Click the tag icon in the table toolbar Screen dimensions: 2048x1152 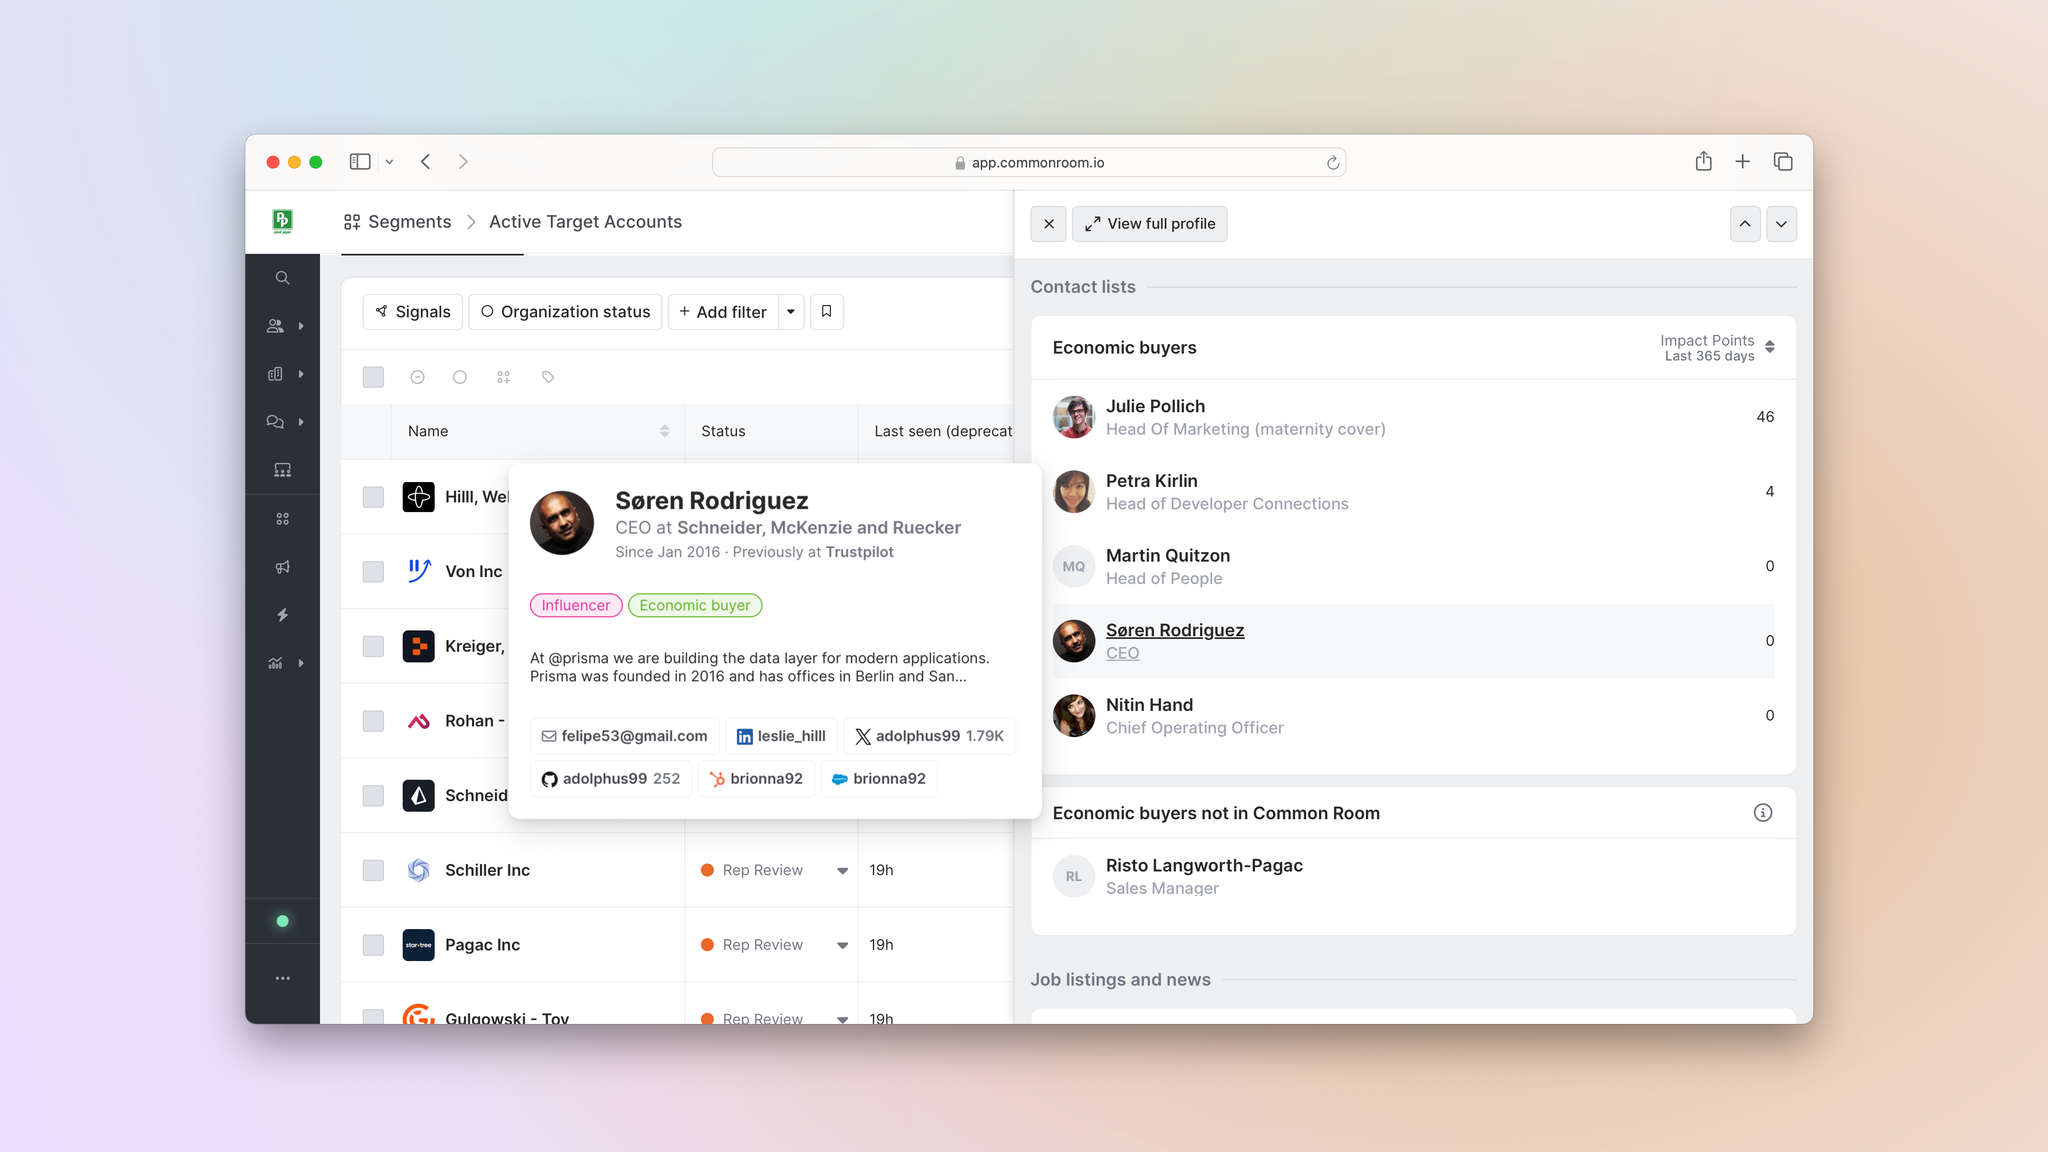pyautogui.click(x=548, y=377)
